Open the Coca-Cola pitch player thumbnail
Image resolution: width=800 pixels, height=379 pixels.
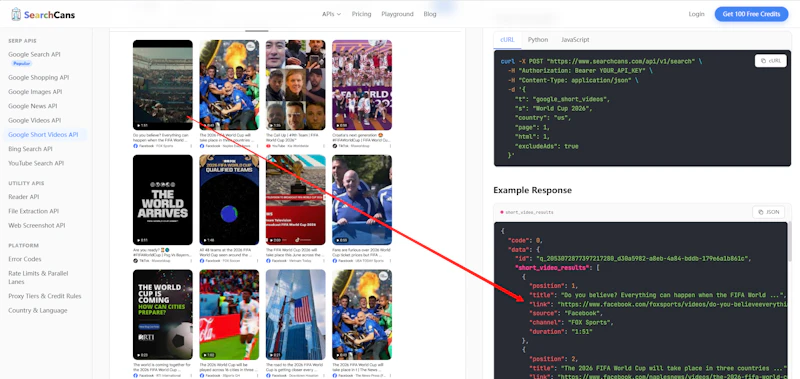(229, 314)
